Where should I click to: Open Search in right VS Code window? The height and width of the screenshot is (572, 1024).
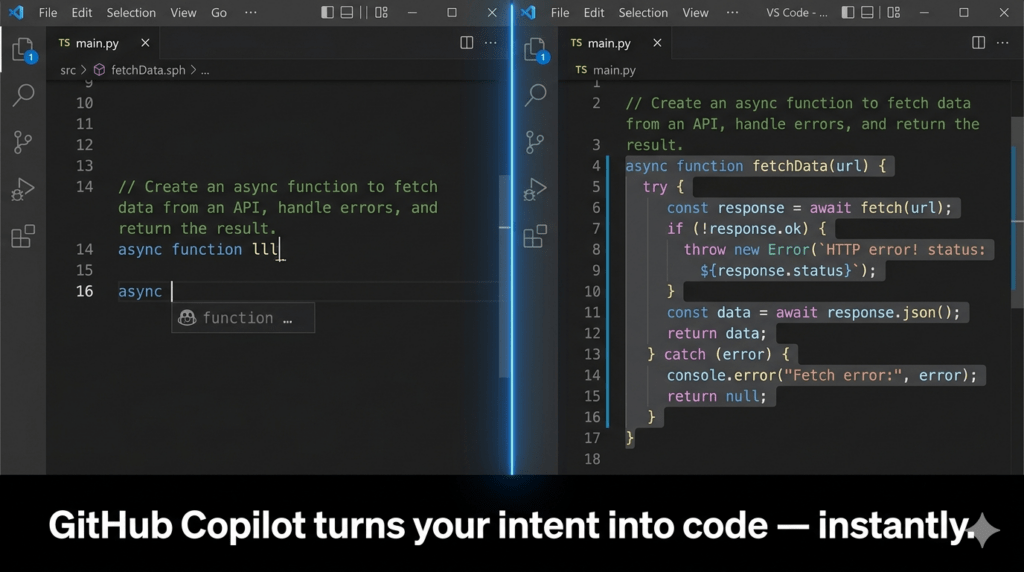(x=536, y=95)
